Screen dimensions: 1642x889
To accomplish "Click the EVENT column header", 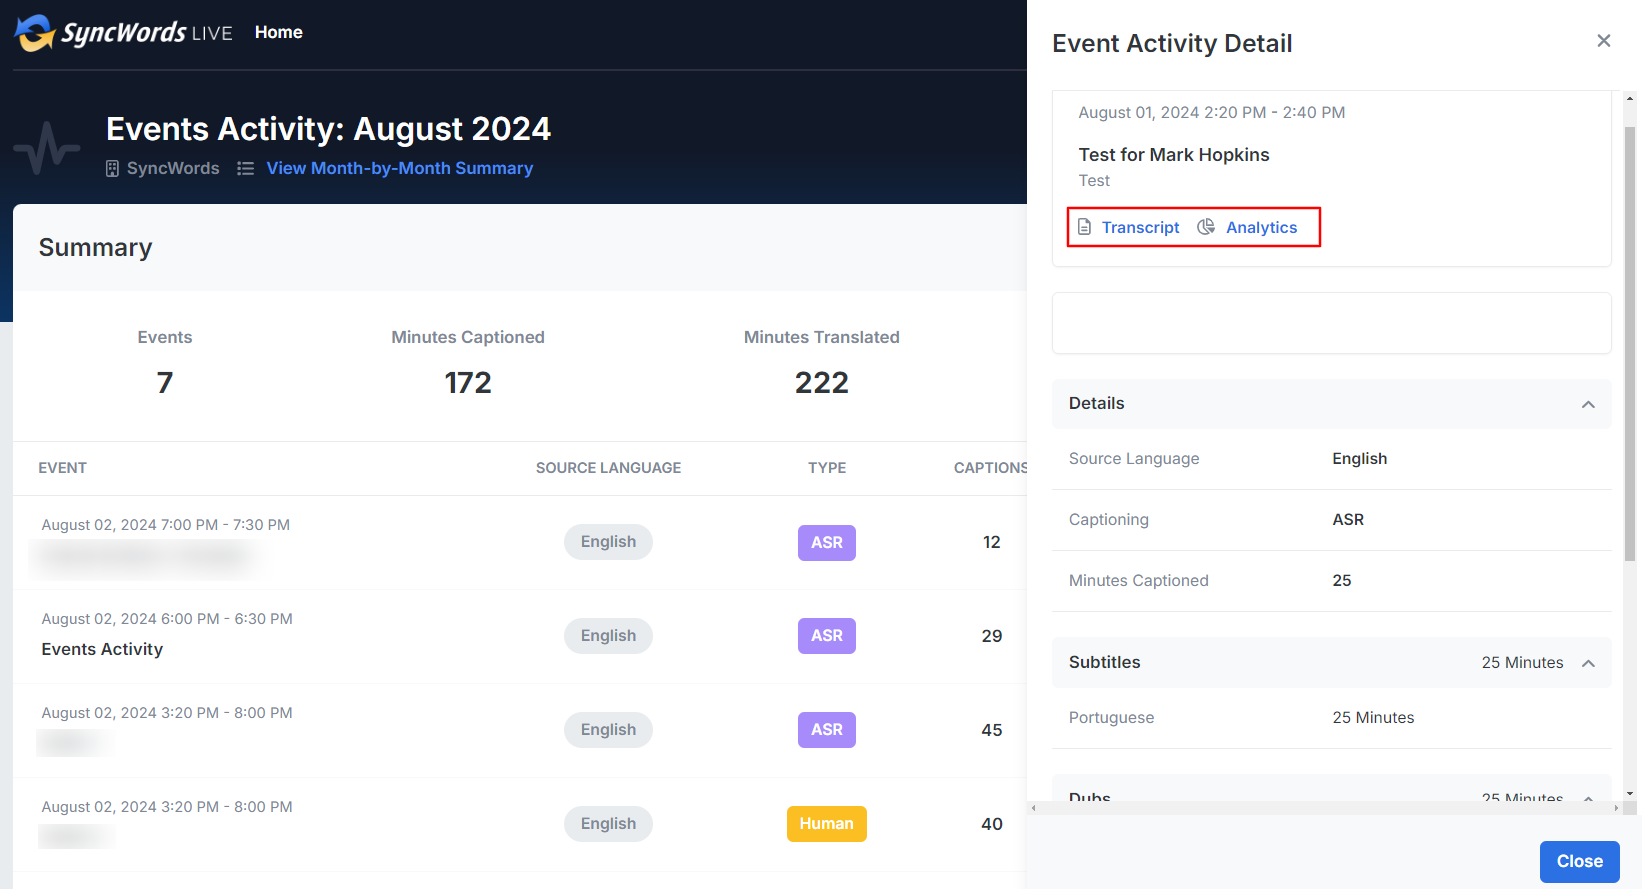I will 62,468.
